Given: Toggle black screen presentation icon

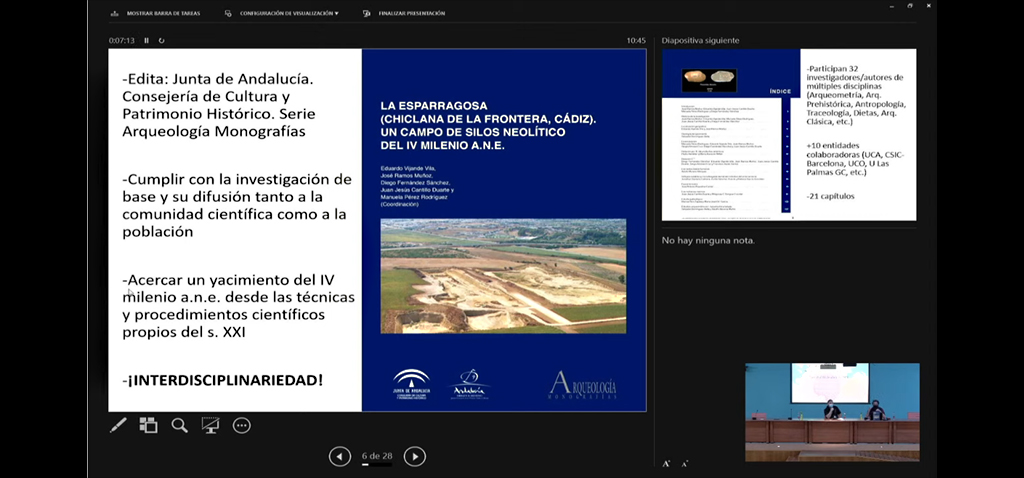Looking at the screenshot, I should click(210, 425).
